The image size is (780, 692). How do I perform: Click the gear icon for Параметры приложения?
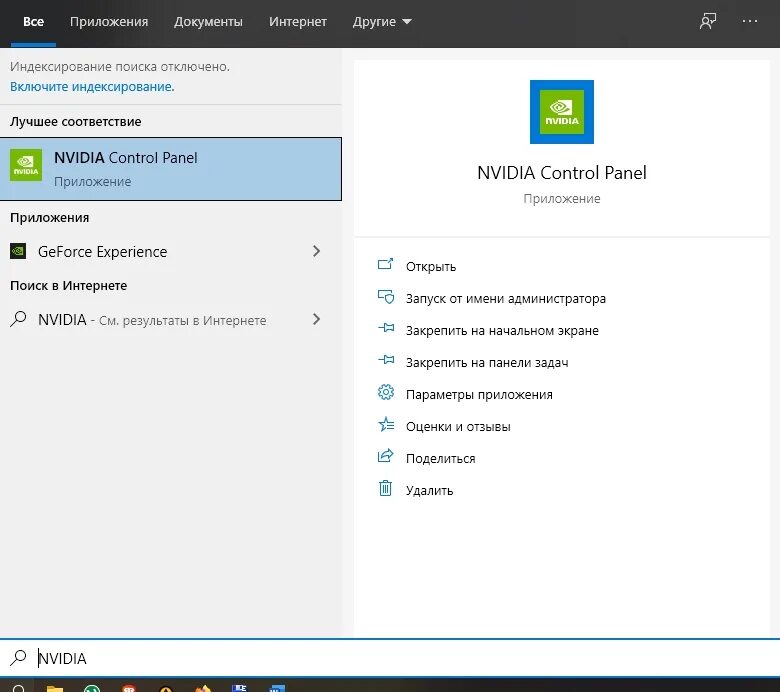click(x=386, y=393)
